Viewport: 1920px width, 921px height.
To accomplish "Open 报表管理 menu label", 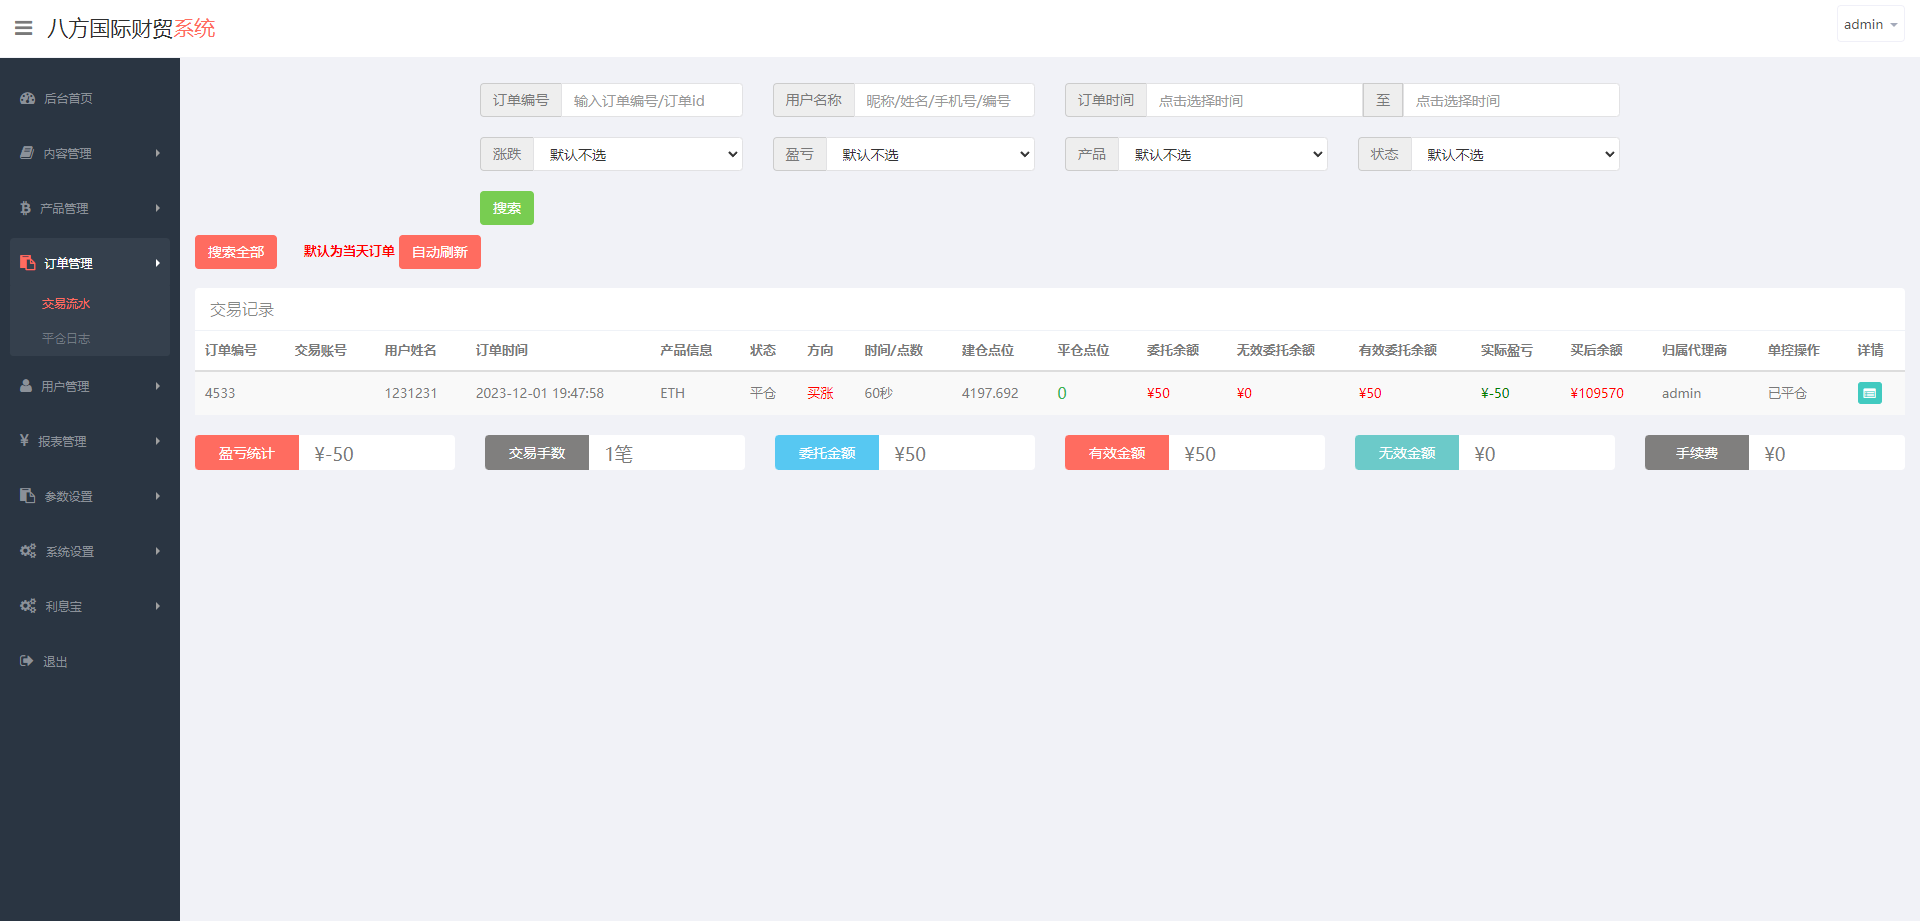I will (x=62, y=441).
